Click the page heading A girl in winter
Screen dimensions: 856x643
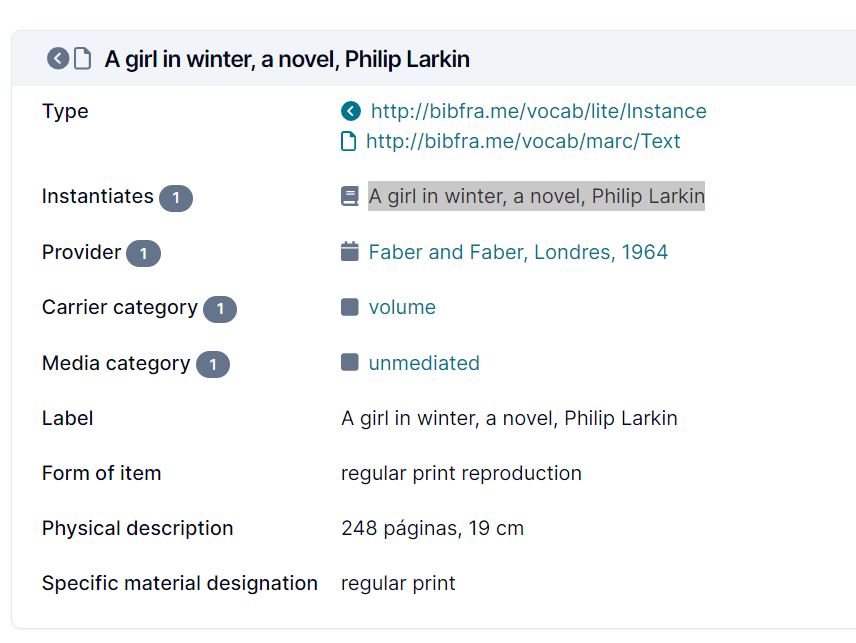(x=287, y=59)
